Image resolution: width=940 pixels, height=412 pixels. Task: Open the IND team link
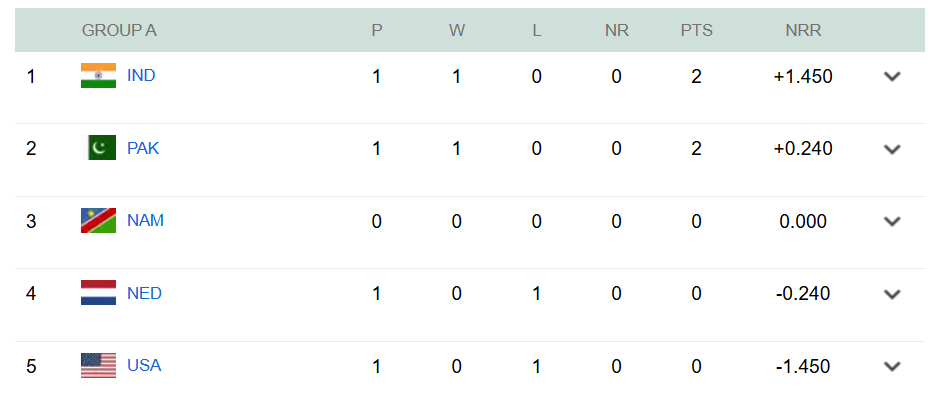pyautogui.click(x=141, y=75)
